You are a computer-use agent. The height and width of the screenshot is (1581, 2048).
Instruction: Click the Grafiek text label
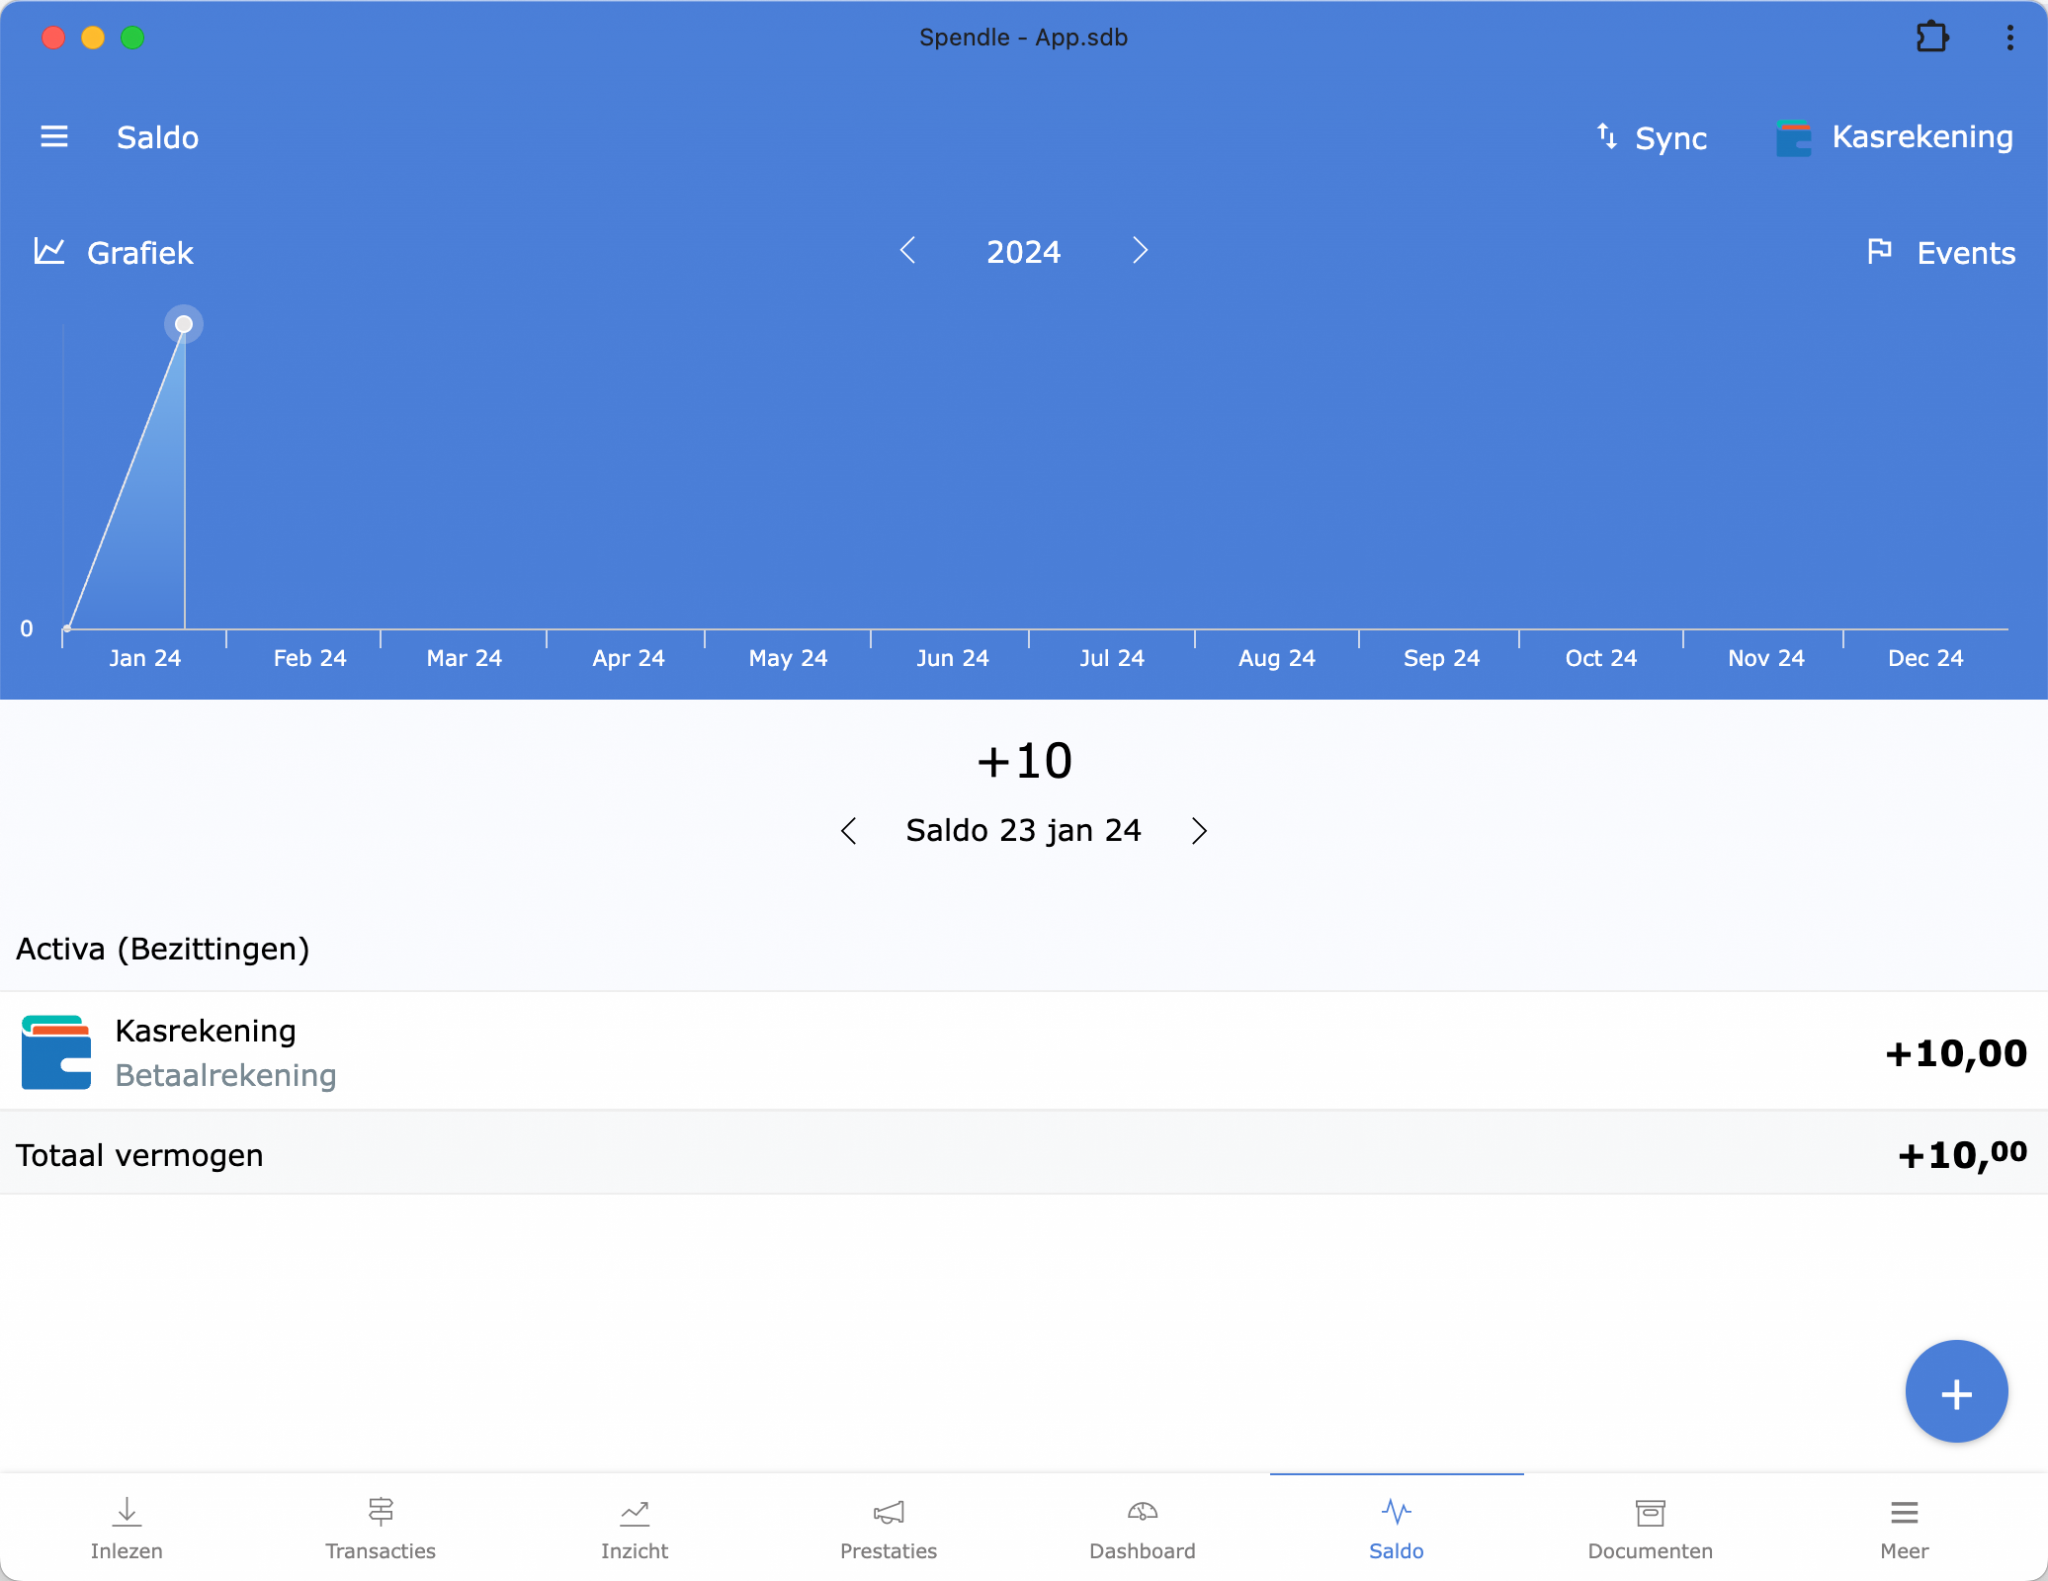click(x=140, y=253)
